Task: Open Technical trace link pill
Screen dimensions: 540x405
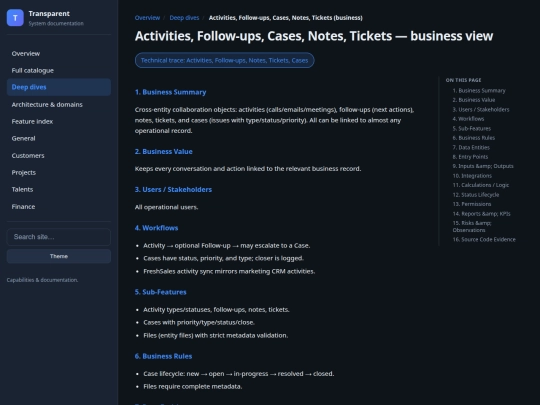Action: pos(225,60)
